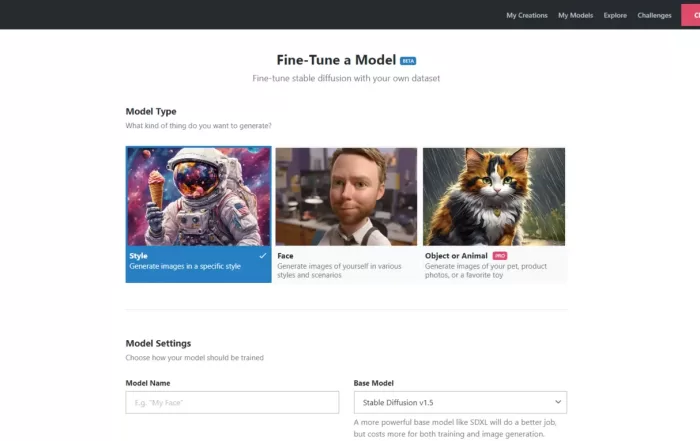This screenshot has height=441, width=700.
Task: Open the Base Model dropdown
Action: [460, 403]
